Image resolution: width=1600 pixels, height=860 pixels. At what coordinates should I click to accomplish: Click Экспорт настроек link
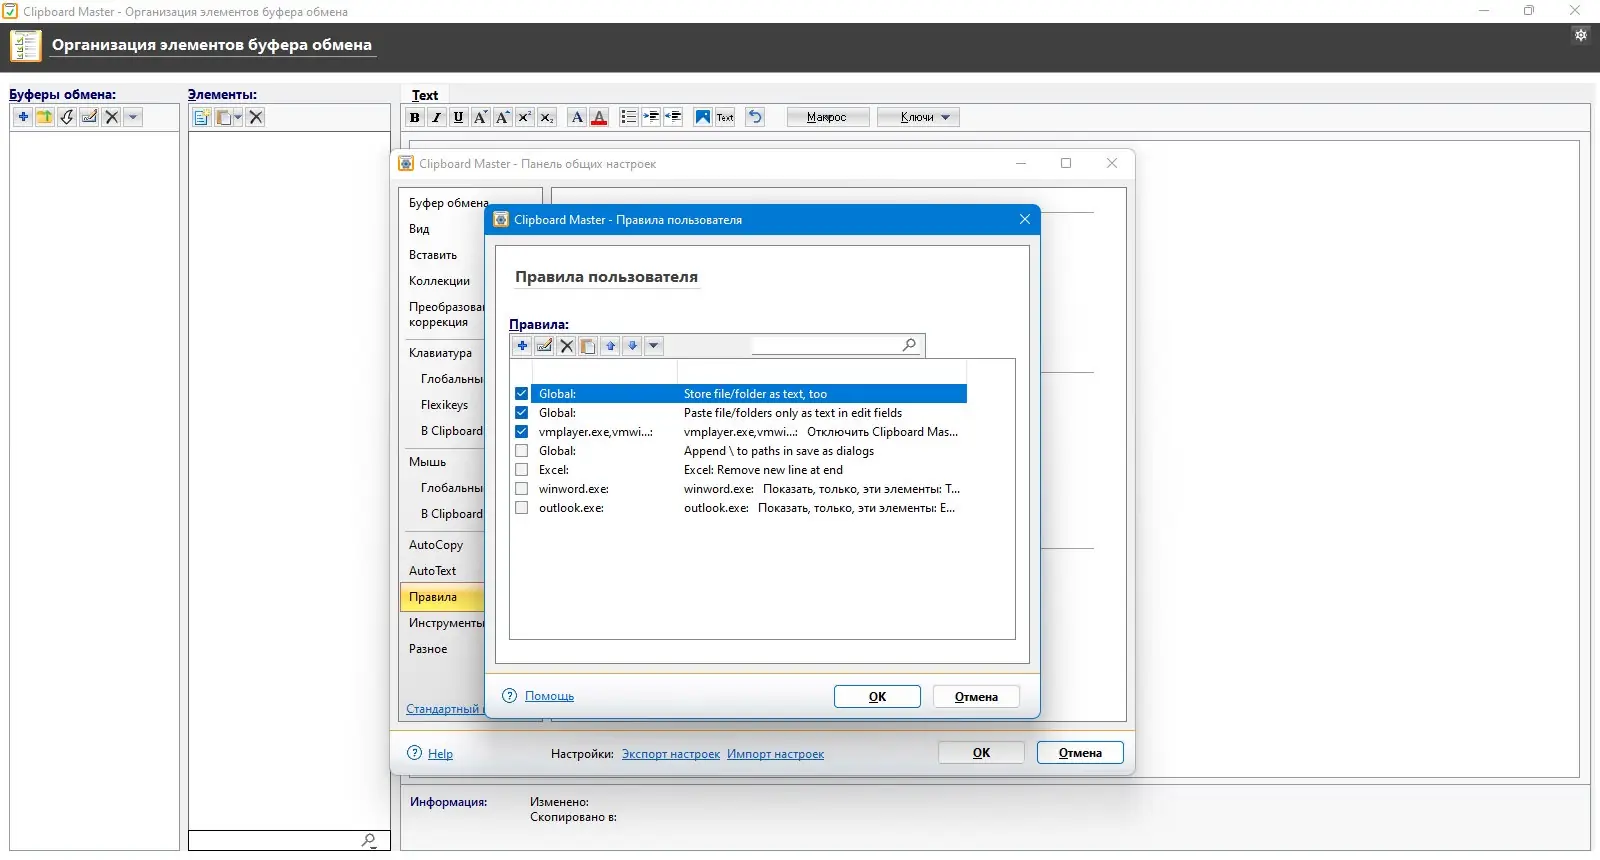[x=671, y=754]
